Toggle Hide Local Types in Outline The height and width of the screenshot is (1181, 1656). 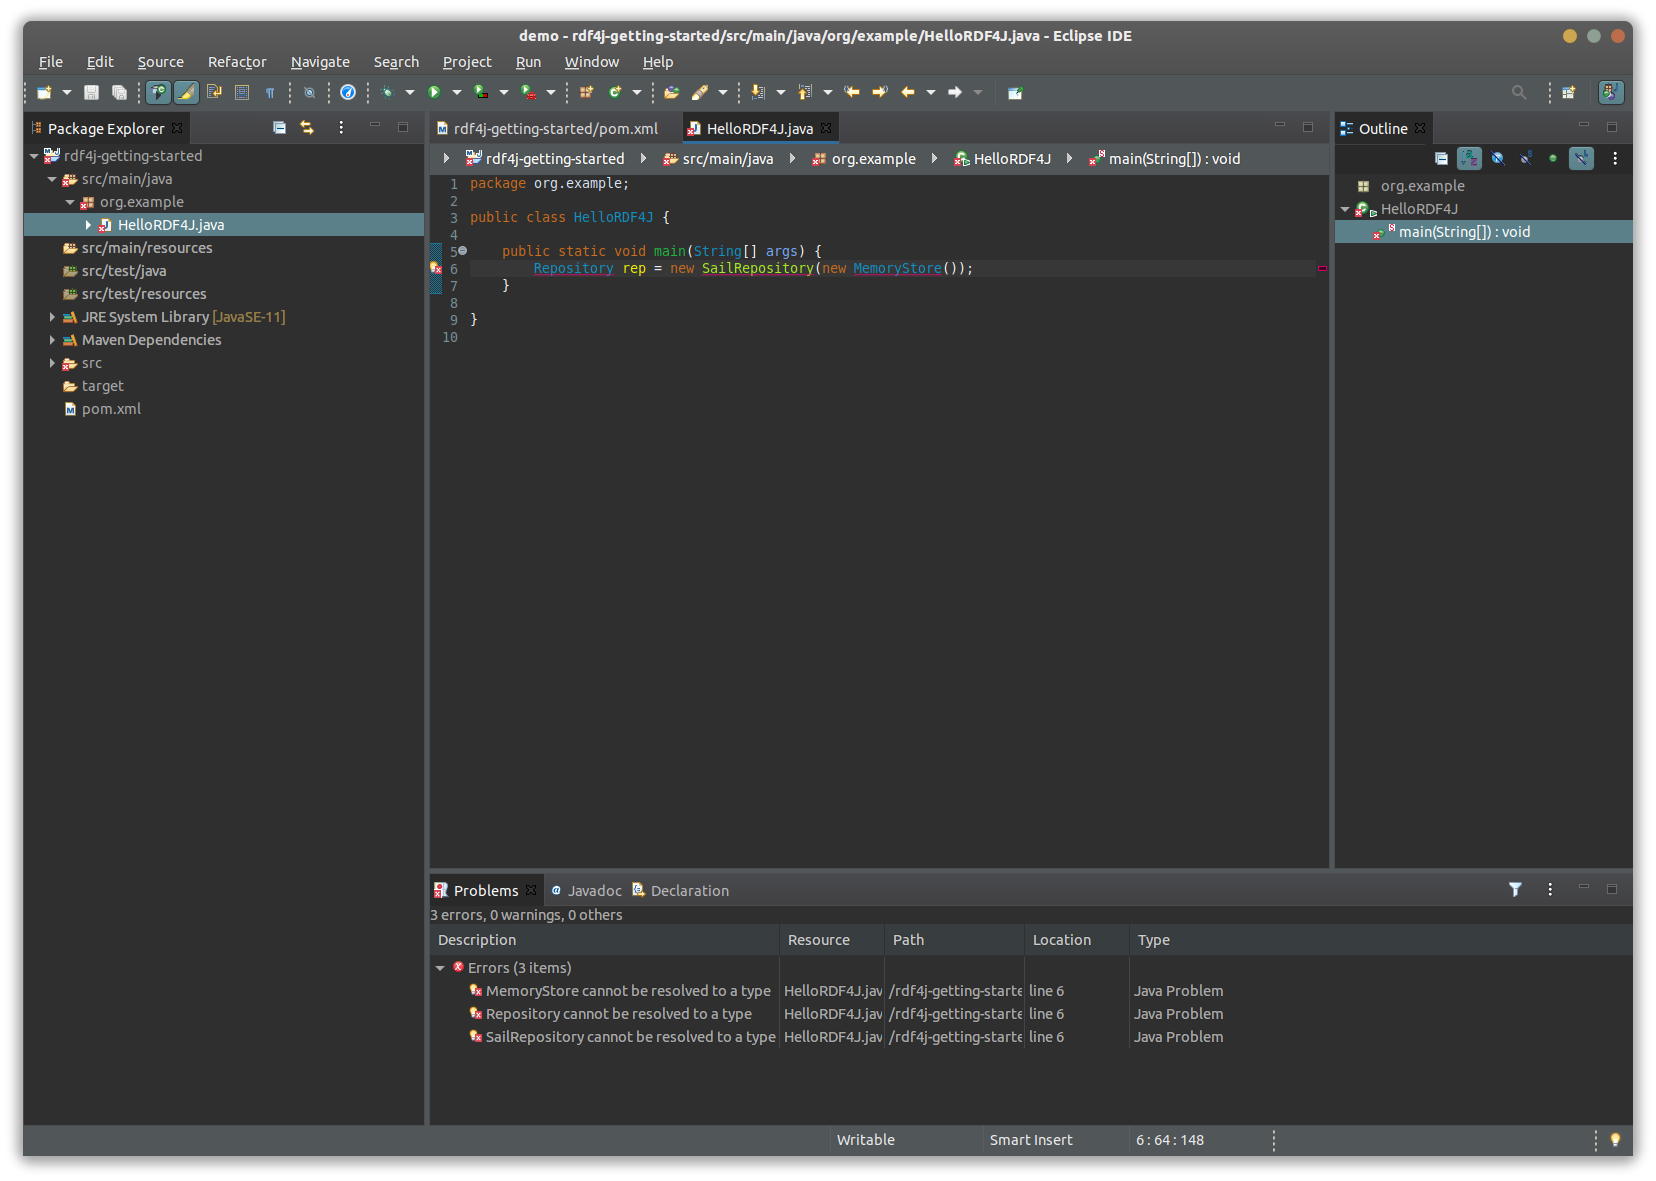point(1581,158)
